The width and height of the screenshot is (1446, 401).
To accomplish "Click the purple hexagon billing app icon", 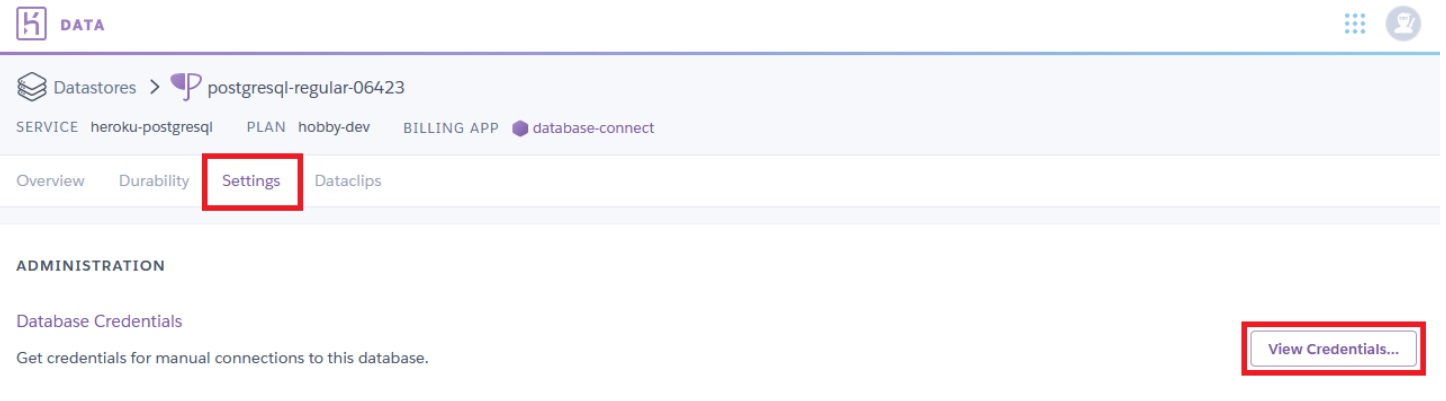I will point(520,128).
